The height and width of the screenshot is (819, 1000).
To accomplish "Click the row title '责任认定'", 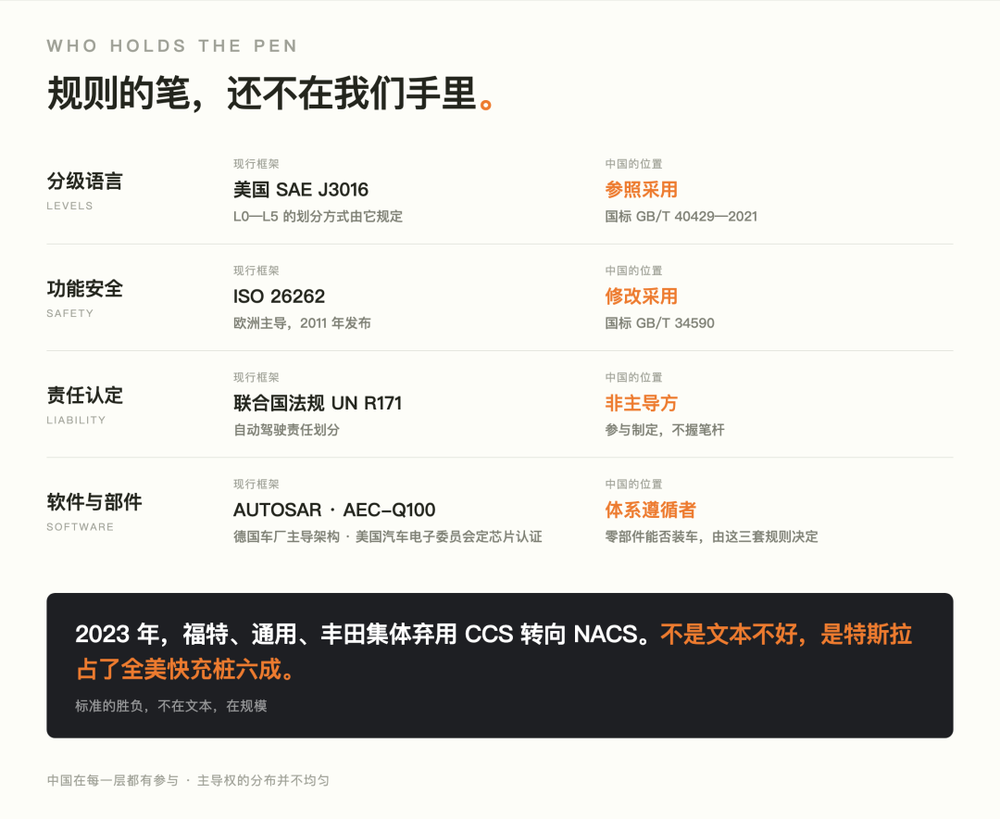I will point(85,395).
